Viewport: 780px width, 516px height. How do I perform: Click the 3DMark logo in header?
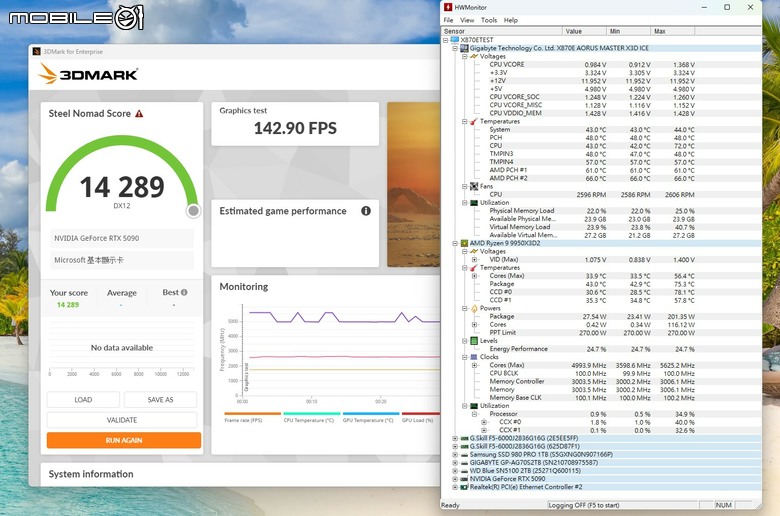[x=88, y=74]
